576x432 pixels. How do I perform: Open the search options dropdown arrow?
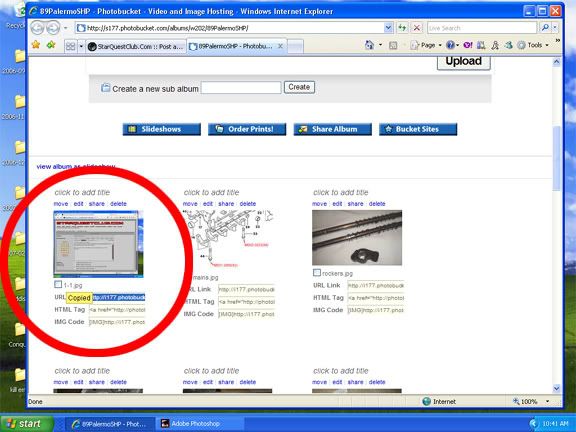[555, 28]
